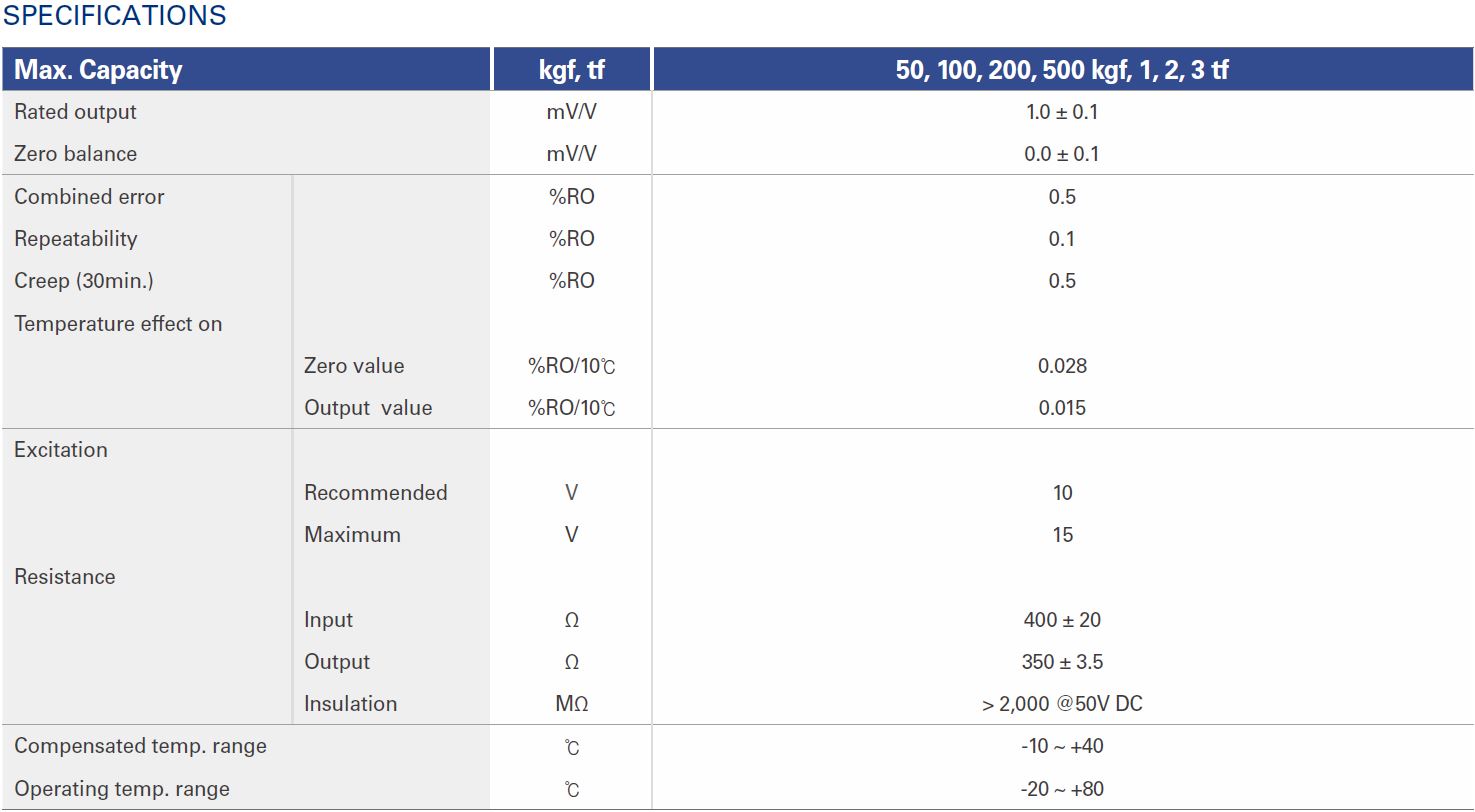
Task: Click the Resistance row label
Action: click(x=65, y=577)
